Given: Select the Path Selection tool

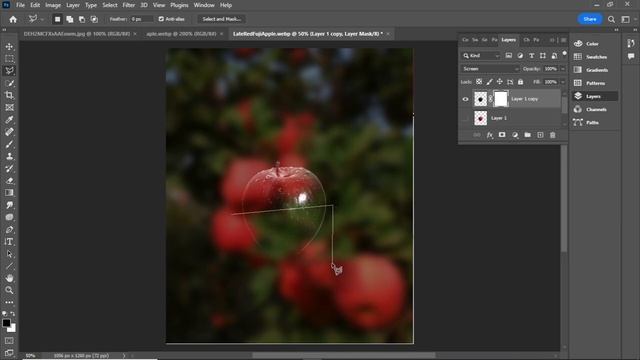Looking at the screenshot, I should click(x=9, y=254).
